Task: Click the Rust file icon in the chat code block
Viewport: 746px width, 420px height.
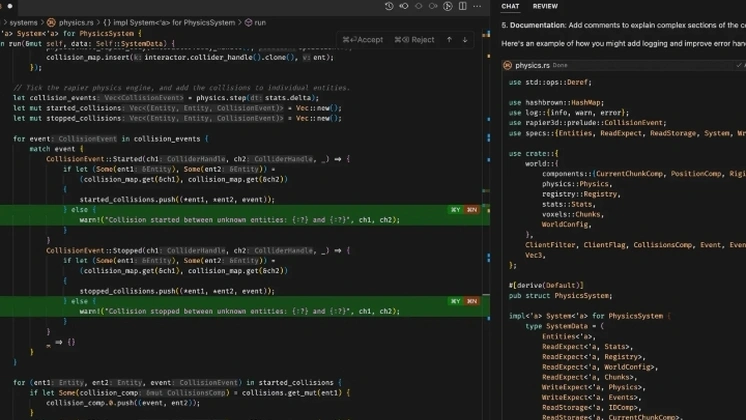Action: click(507, 65)
